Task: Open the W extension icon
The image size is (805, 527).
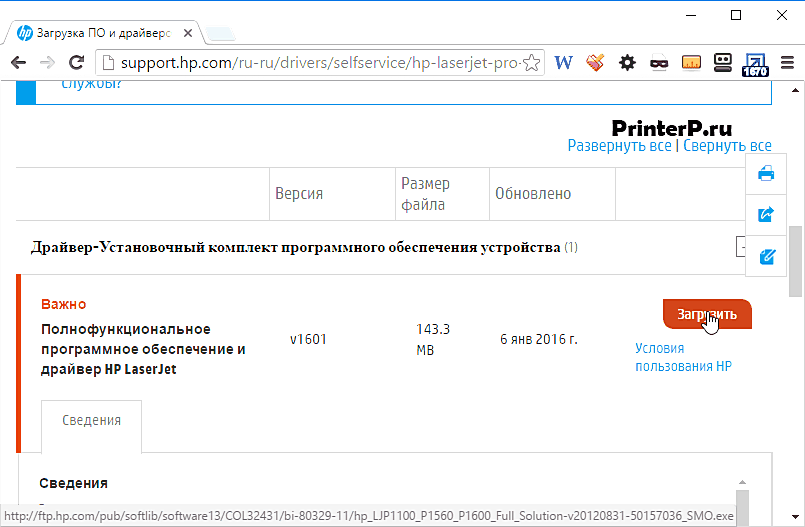Action: click(563, 63)
